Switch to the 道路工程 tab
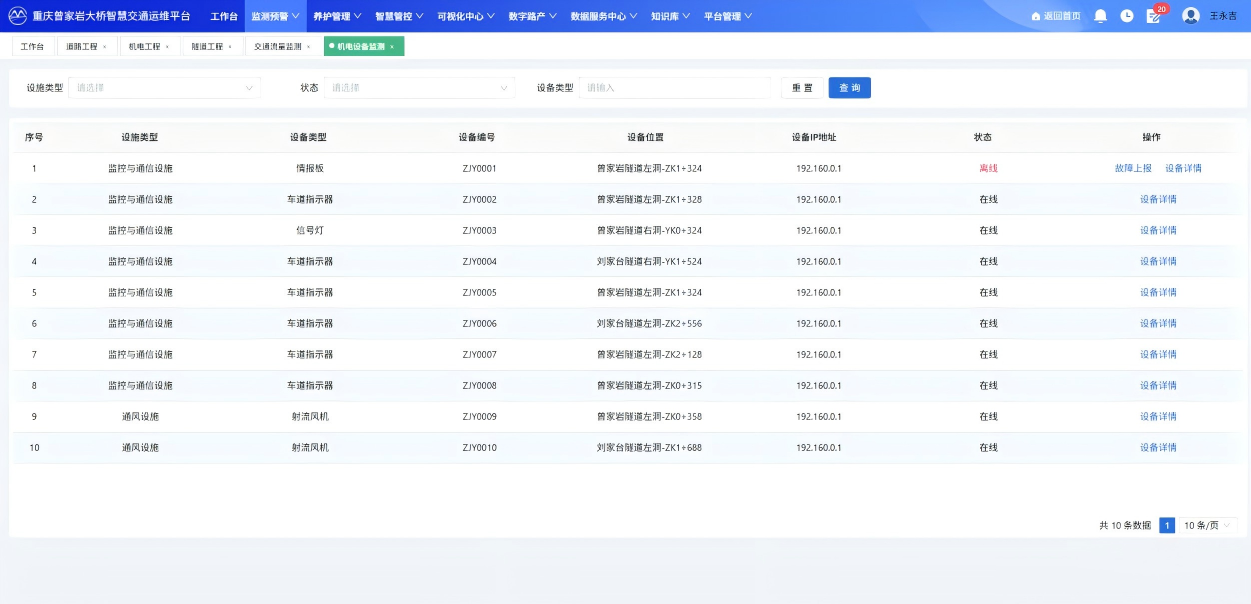Screen dimensions: 1251x604 pyautogui.click(x=82, y=47)
